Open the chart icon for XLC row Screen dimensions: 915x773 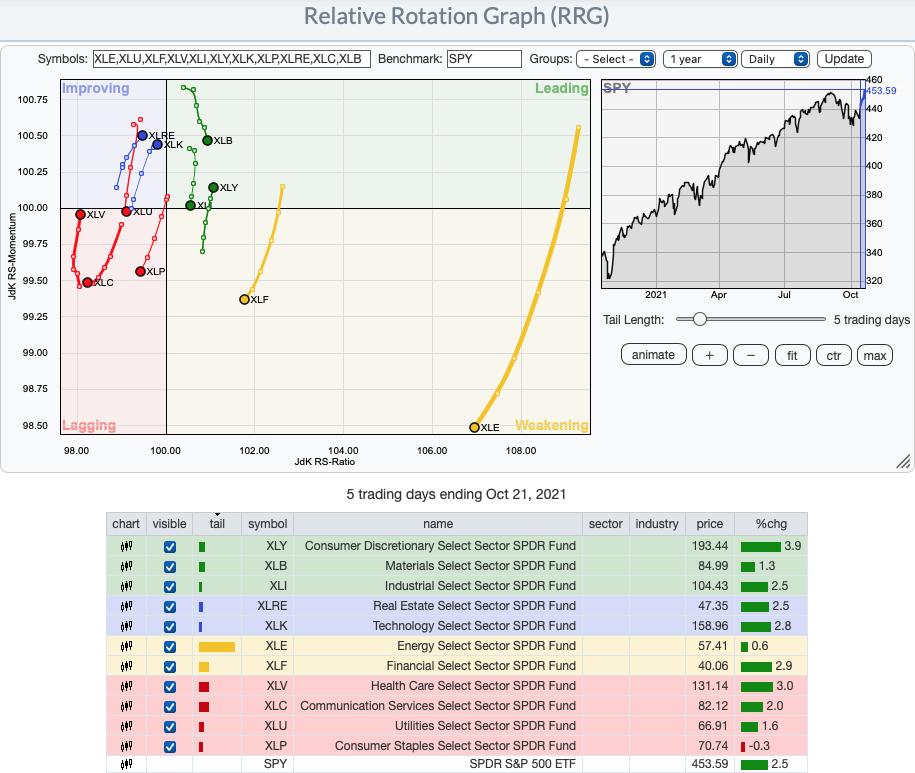[126, 706]
